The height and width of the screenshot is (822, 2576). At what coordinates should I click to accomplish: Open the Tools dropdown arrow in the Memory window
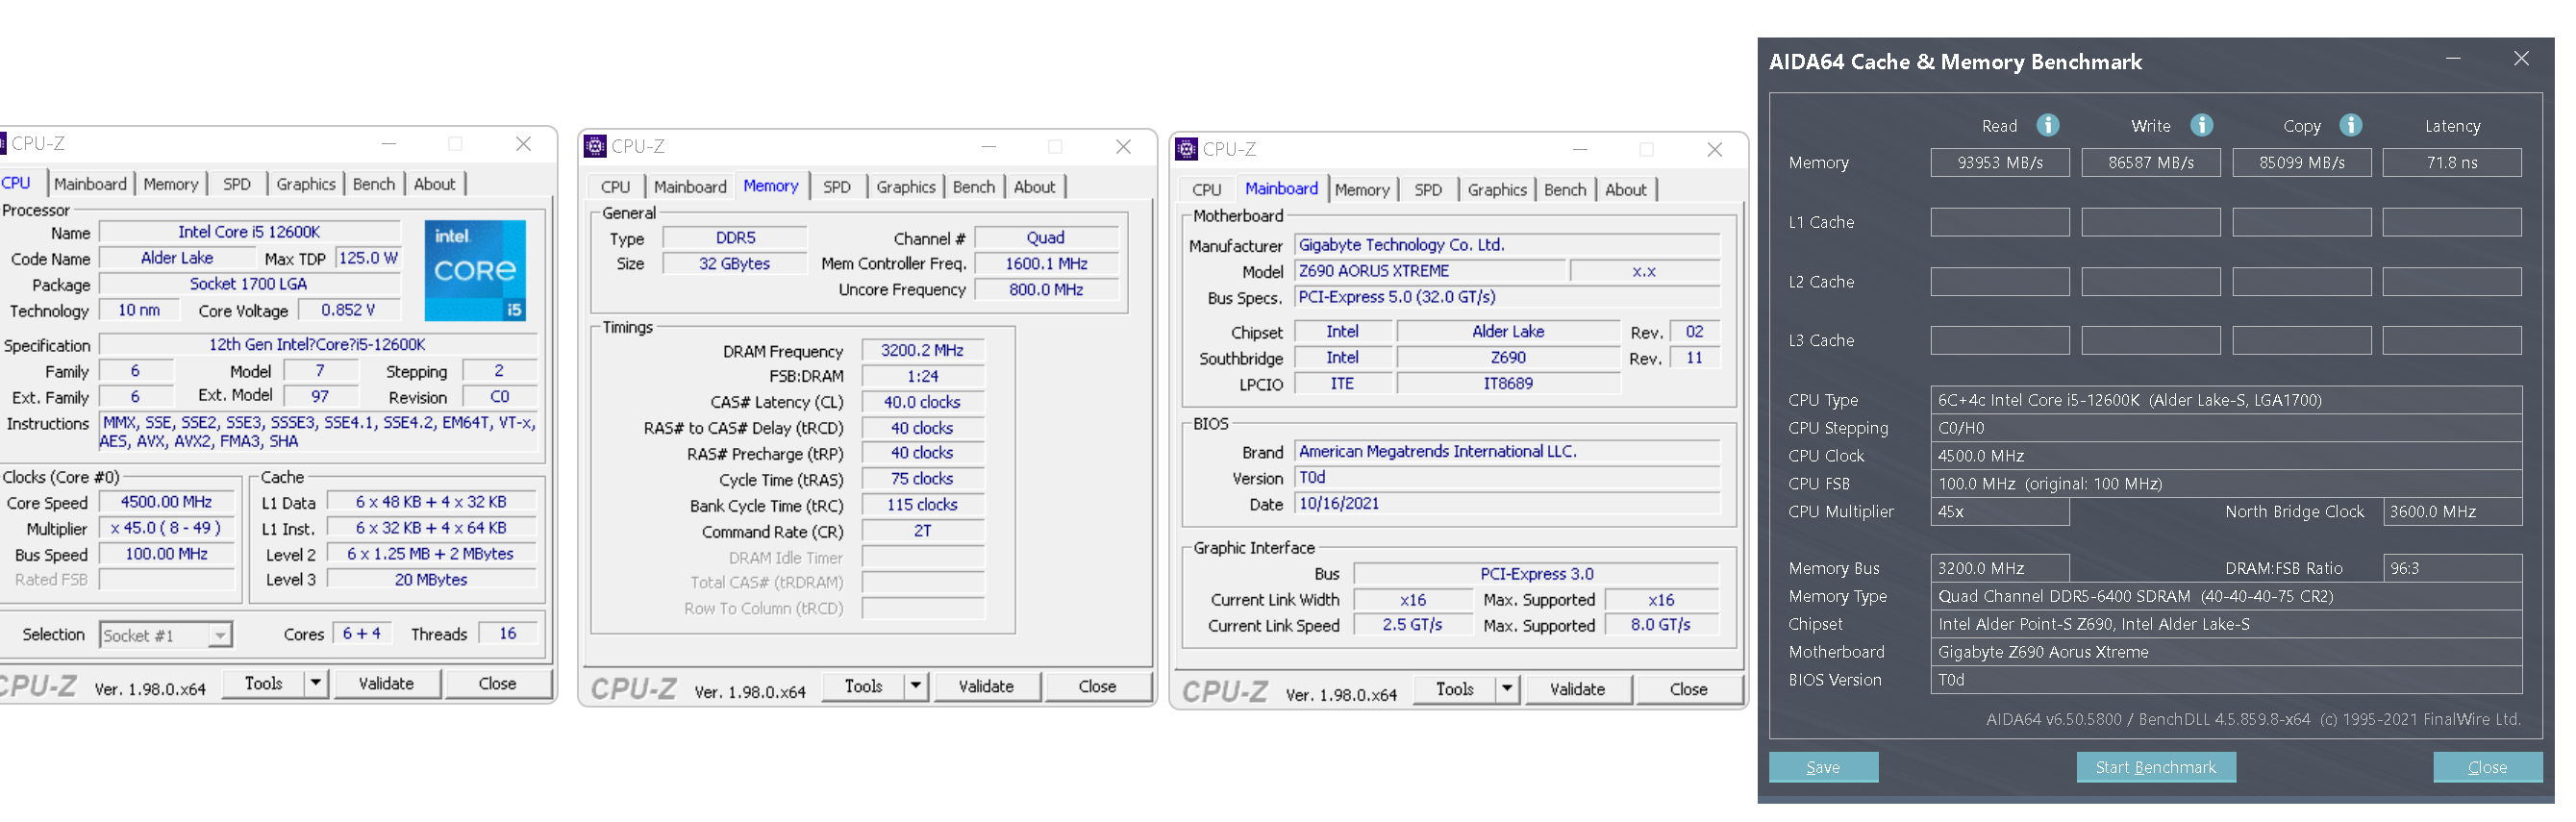point(916,686)
